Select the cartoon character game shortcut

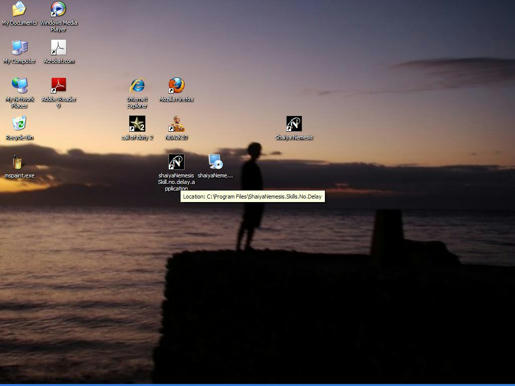(x=176, y=124)
